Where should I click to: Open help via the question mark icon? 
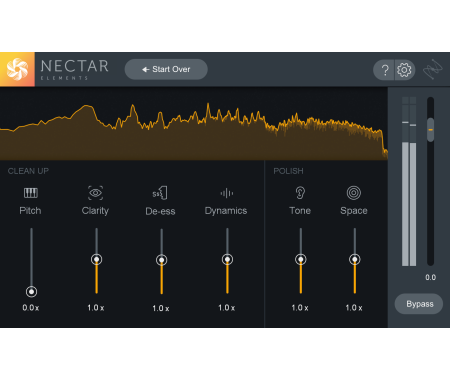385,70
